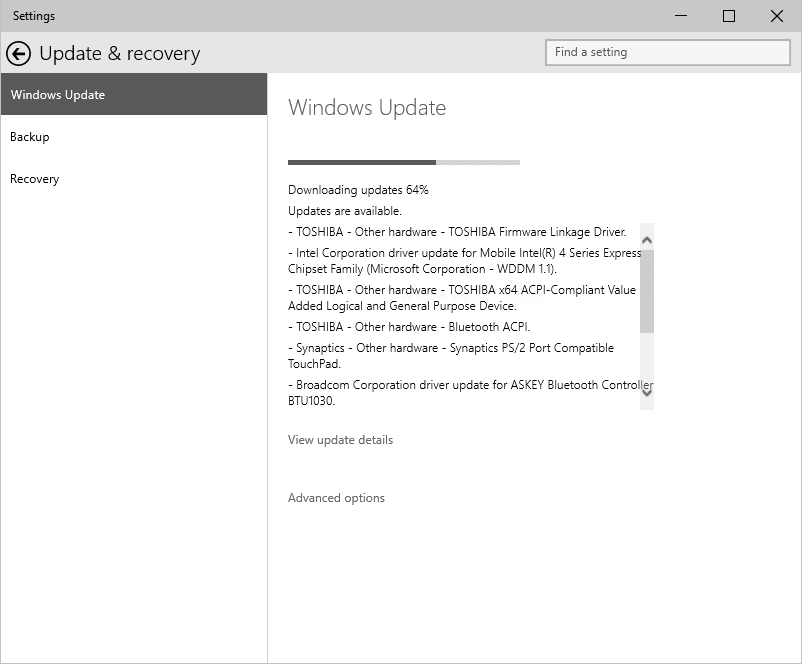Click the update list scroll up arrow
The width and height of the screenshot is (802, 664).
coord(647,240)
